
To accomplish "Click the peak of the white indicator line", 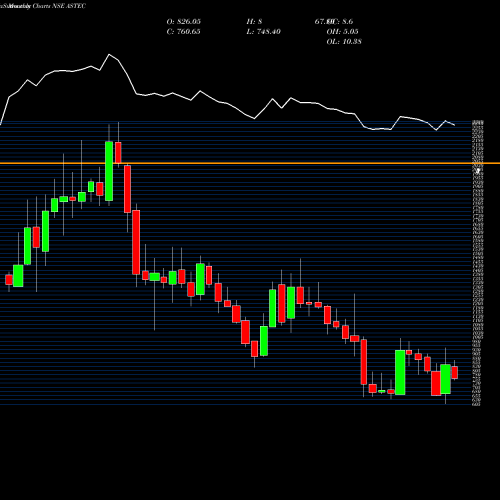I will [109, 54].
